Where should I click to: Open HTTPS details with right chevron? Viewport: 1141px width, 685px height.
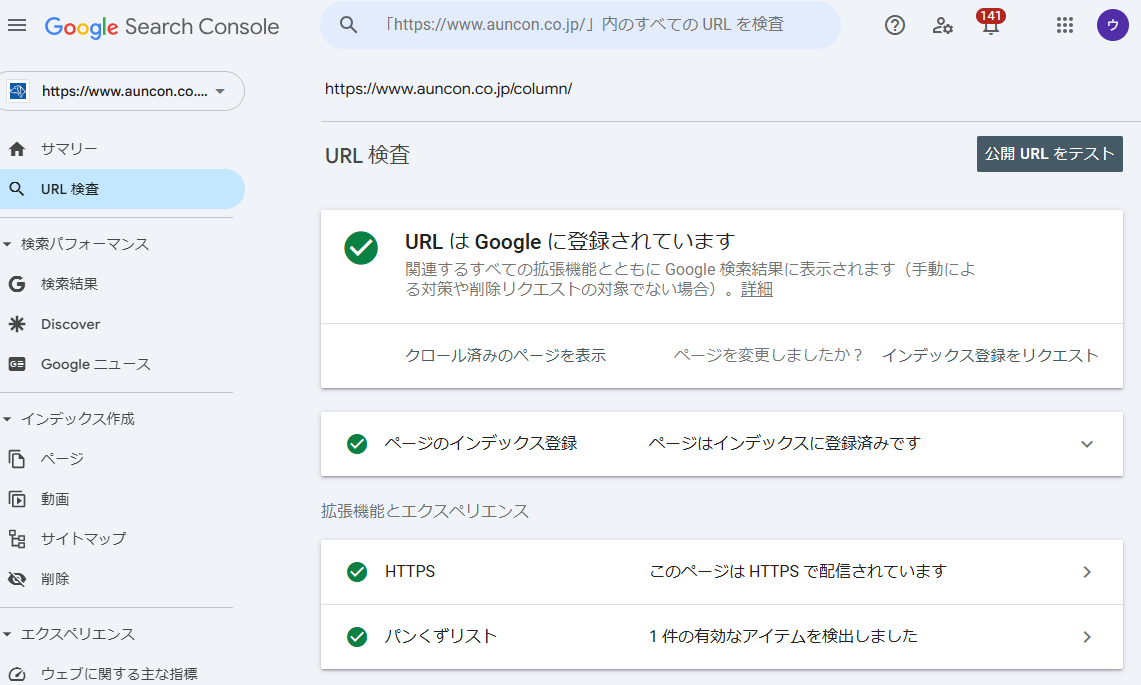click(x=1086, y=572)
